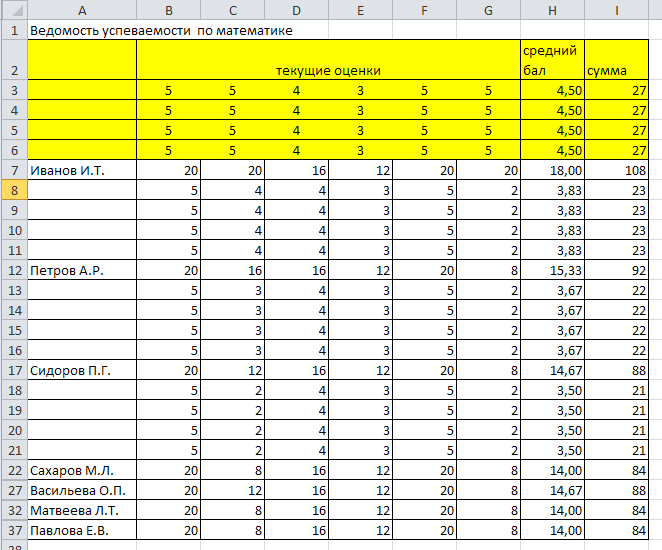Select column H header
Image resolution: width=662 pixels, height=550 pixels.
tap(553, 10)
